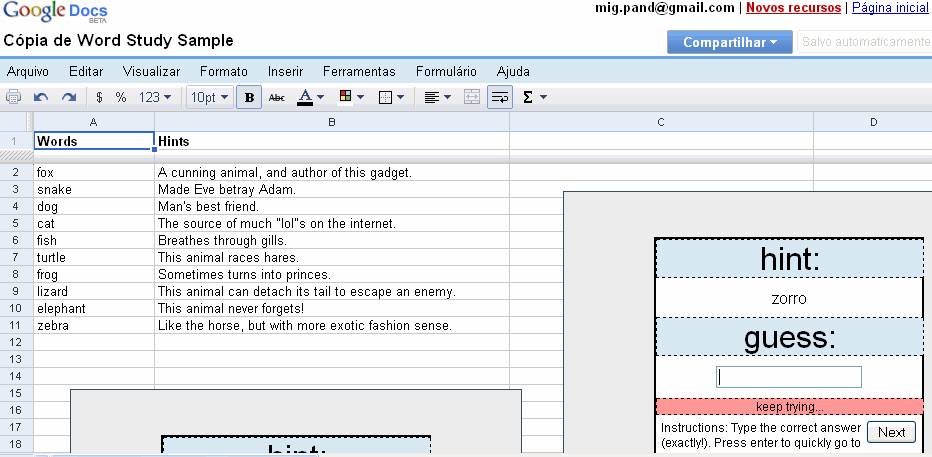The height and width of the screenshot is (457, 932).
Task: Open the cell borders dropdown
Action: tap(391, 97)
